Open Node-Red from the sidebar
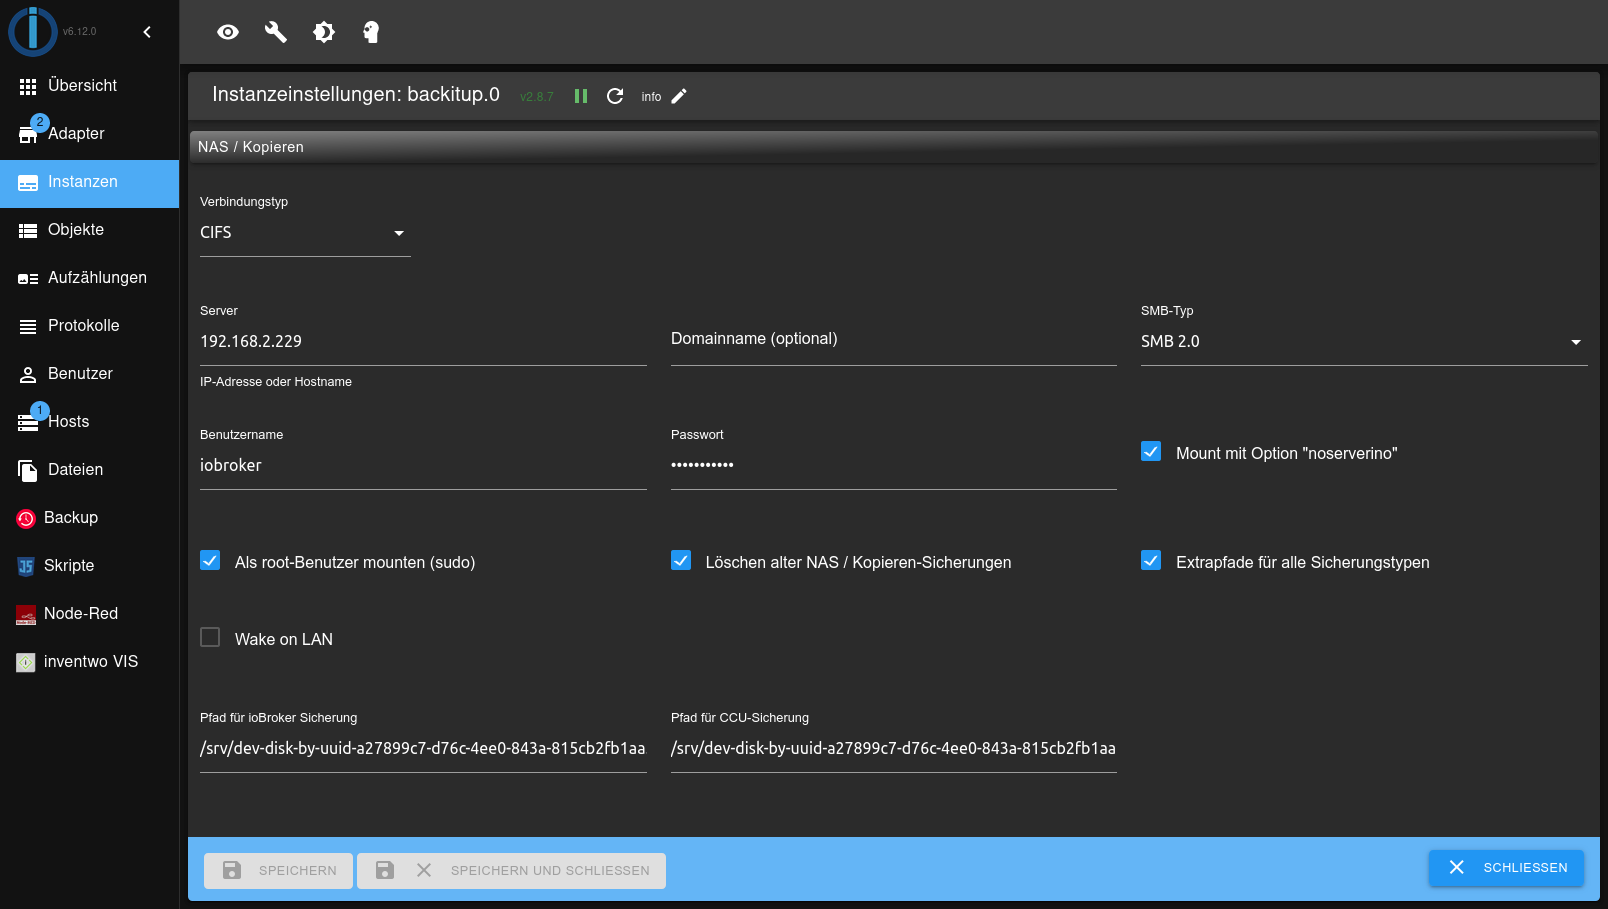1608x909 pixels. 80,614
